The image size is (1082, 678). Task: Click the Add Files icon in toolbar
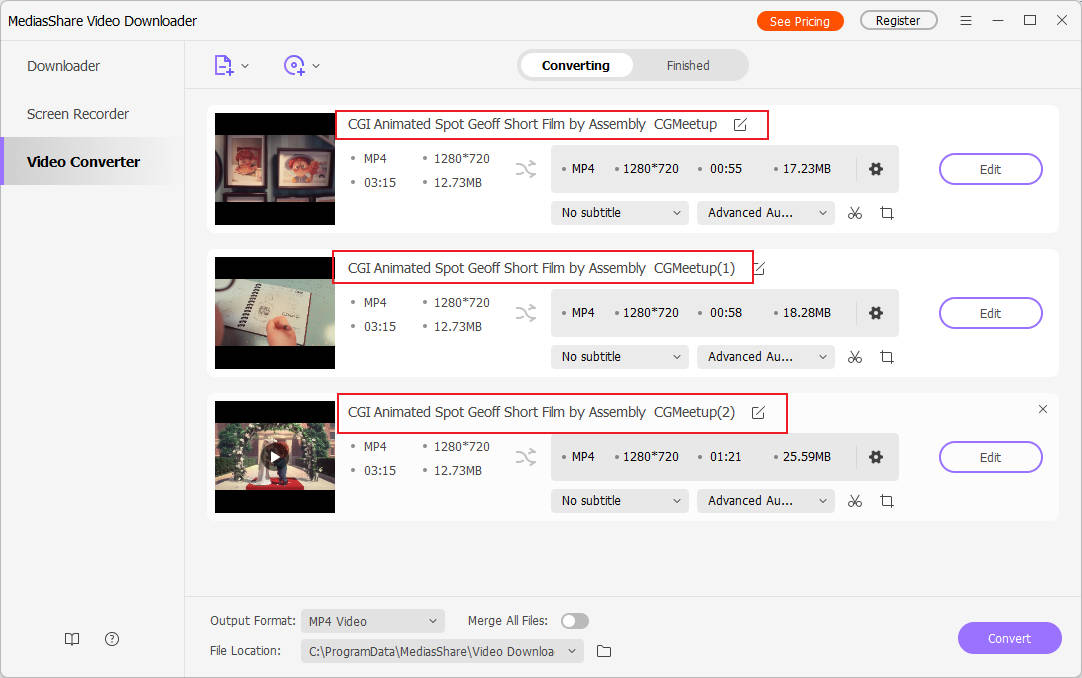(224, 66)
